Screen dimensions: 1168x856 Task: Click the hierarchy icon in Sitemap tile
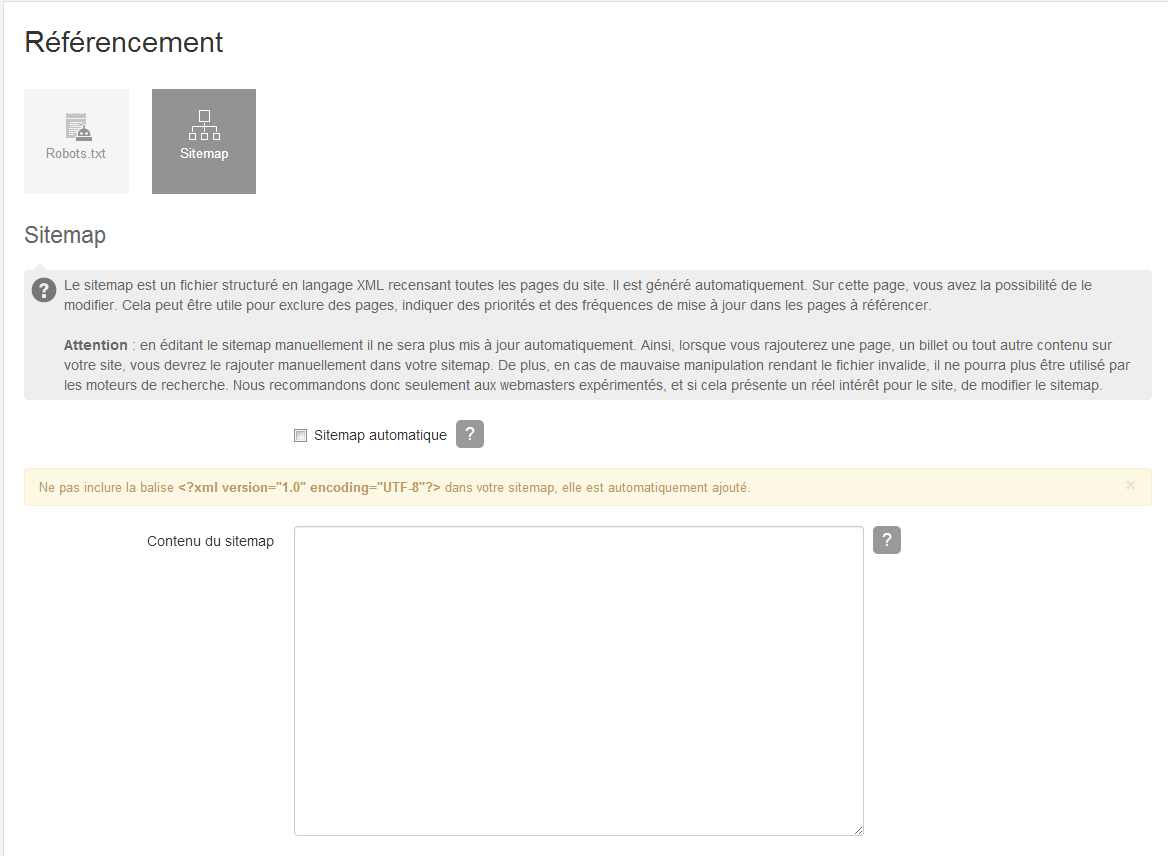pyautogui.click(x=204, y=125)
